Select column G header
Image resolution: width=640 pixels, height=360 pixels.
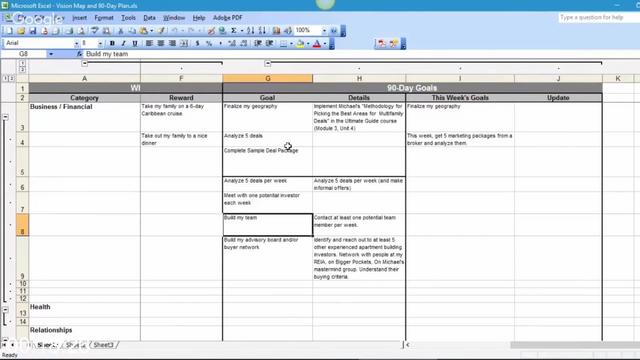pos(267,78)
